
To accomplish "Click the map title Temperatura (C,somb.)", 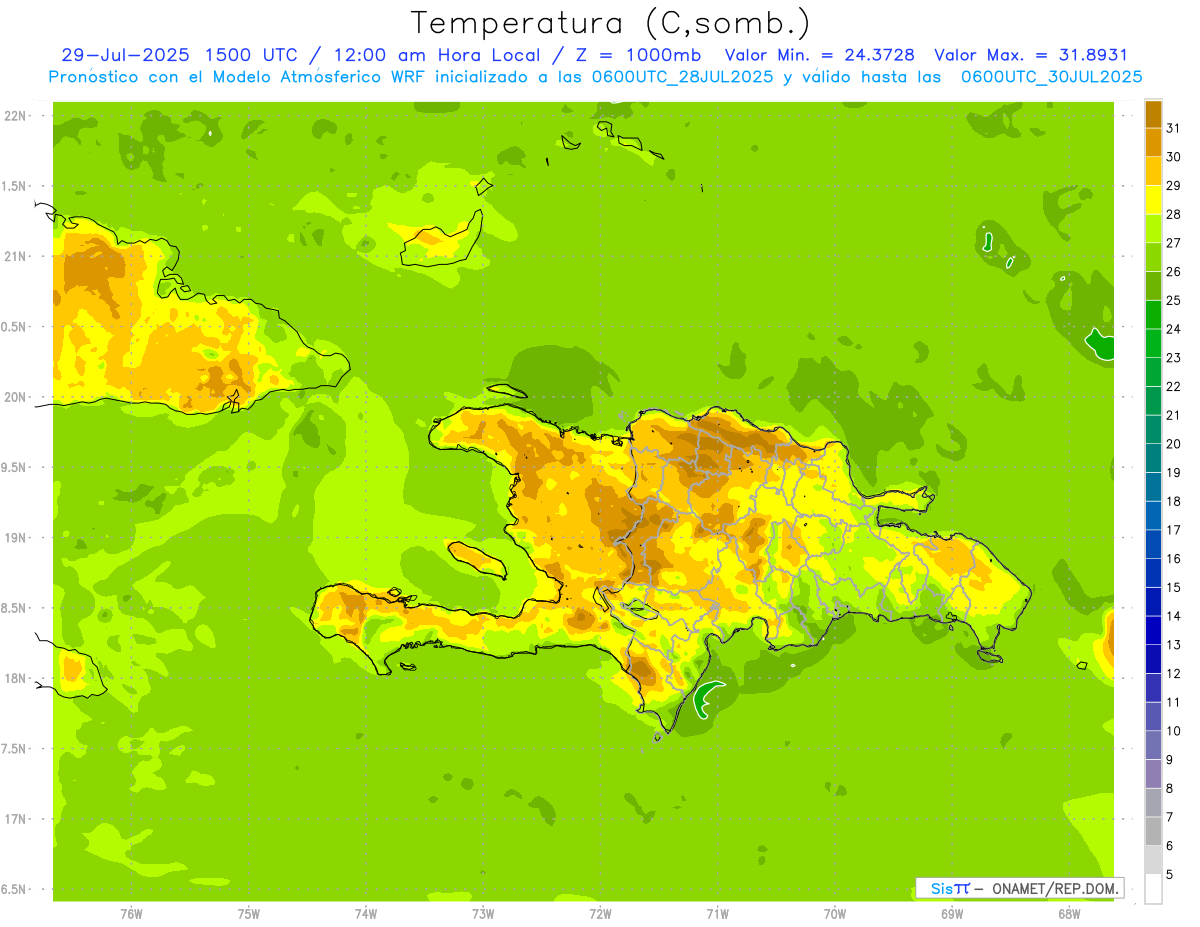I will (x=610, y=24).
